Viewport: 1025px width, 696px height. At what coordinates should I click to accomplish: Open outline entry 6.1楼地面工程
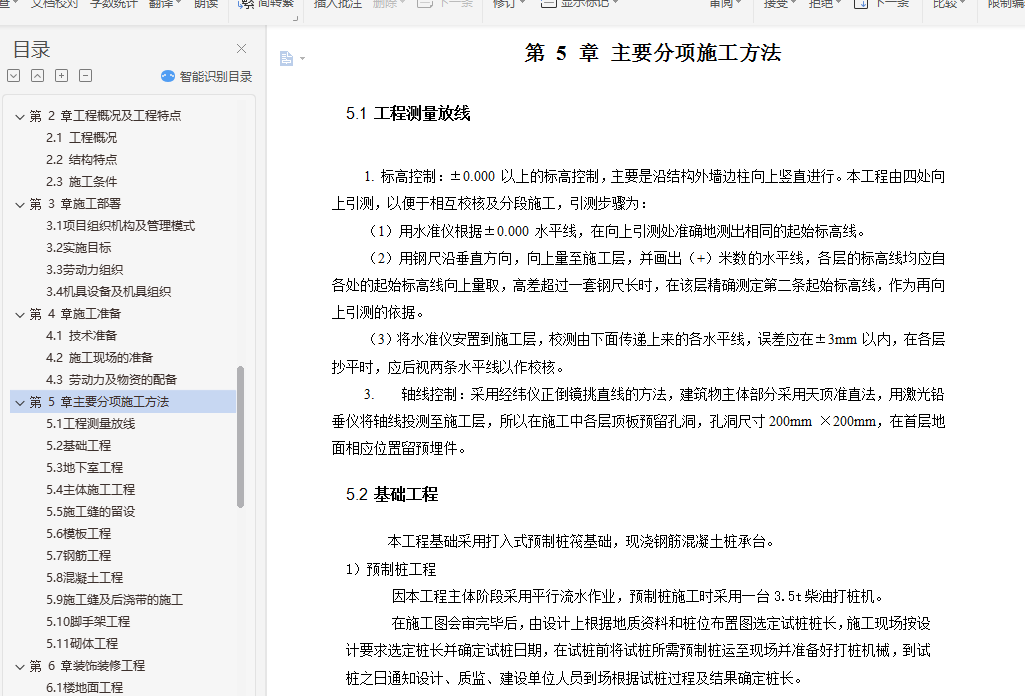[84, 688]
